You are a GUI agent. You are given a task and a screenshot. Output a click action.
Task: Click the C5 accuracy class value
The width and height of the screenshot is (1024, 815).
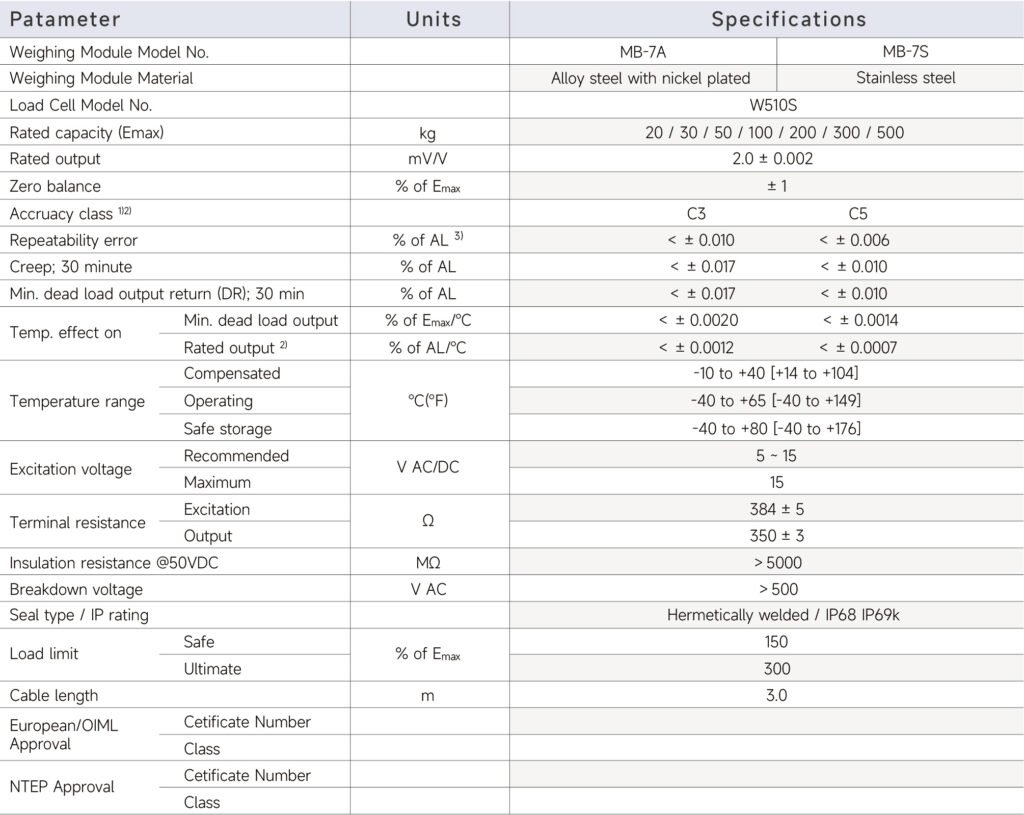[x=858, y=213]
